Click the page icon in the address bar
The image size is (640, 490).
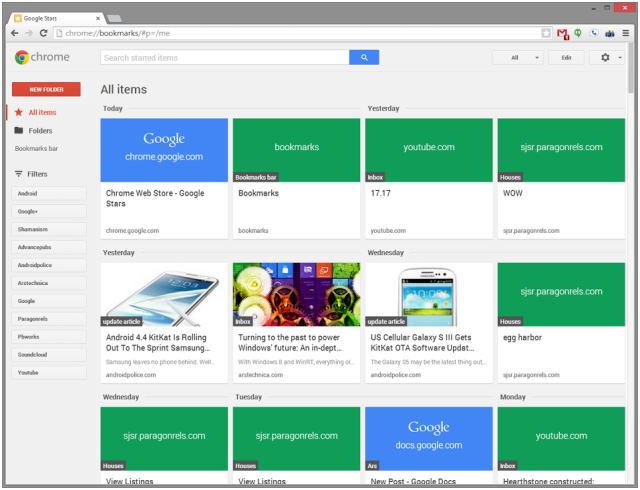click(60, 33)
